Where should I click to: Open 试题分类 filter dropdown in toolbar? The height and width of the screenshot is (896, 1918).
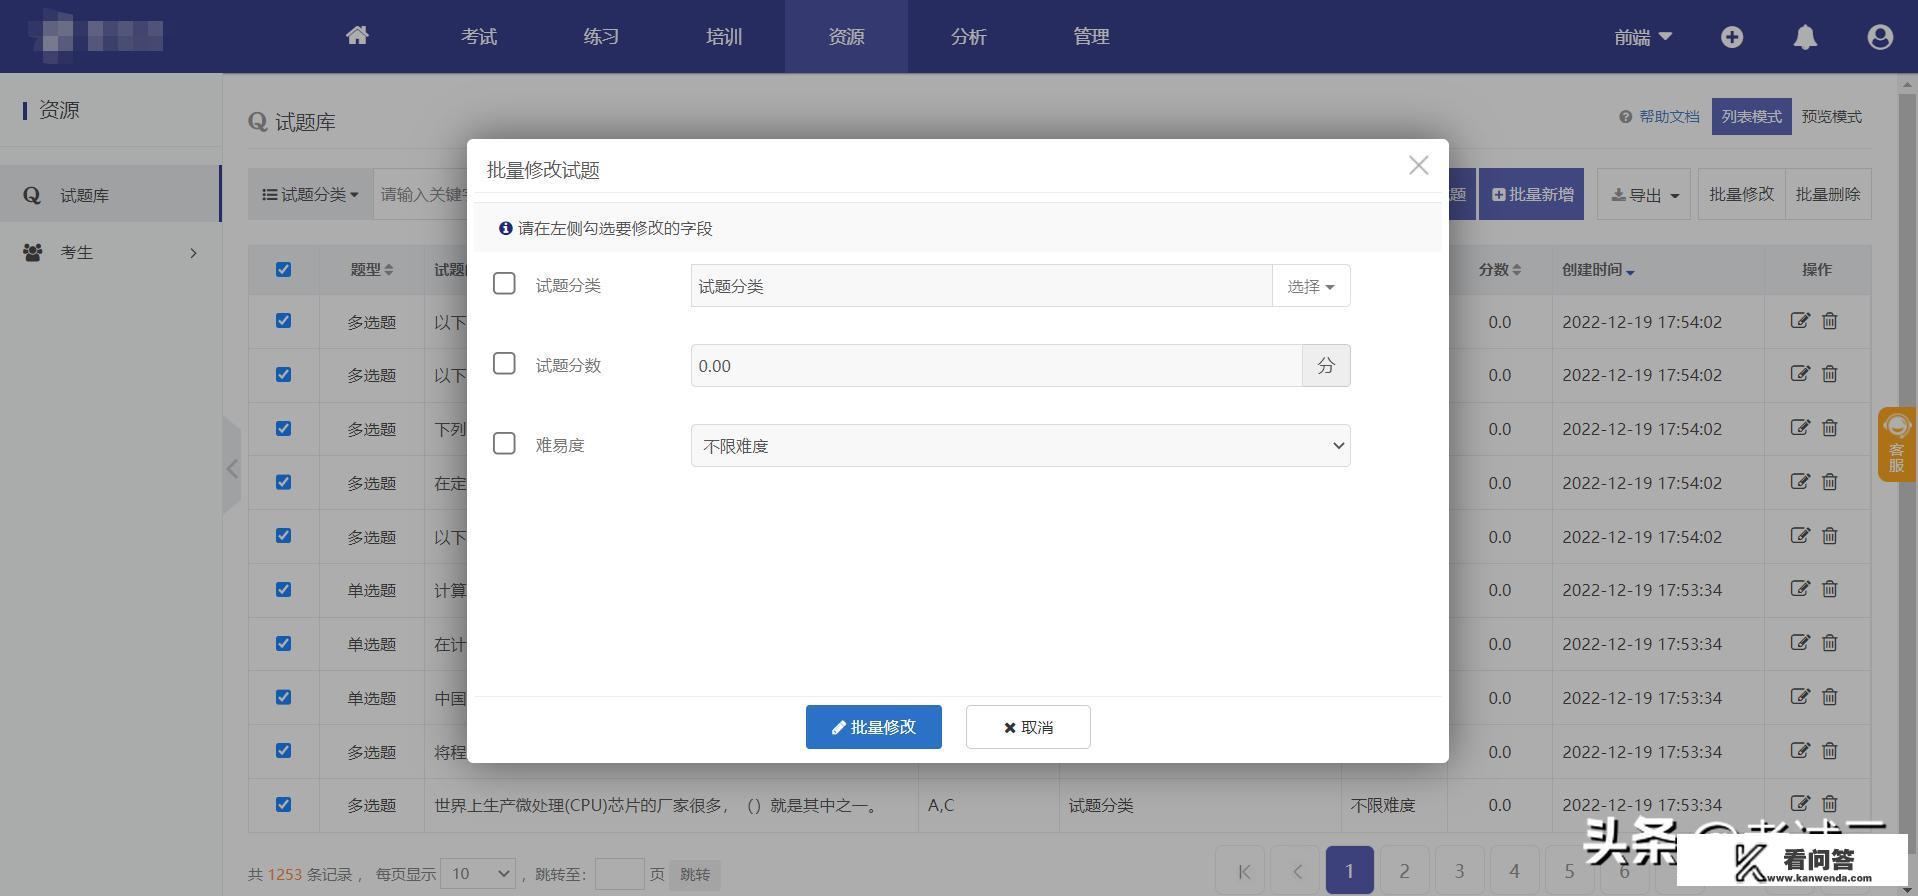pyautogui.click(x=310, y=194)
